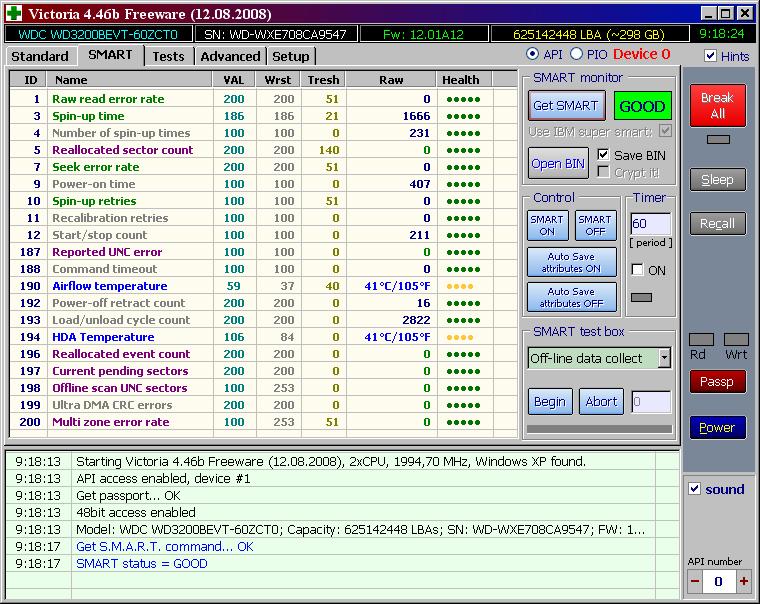Toggle the Save BIN checkbox
This screenshot has width=760, height=604.
click(603, 155)
